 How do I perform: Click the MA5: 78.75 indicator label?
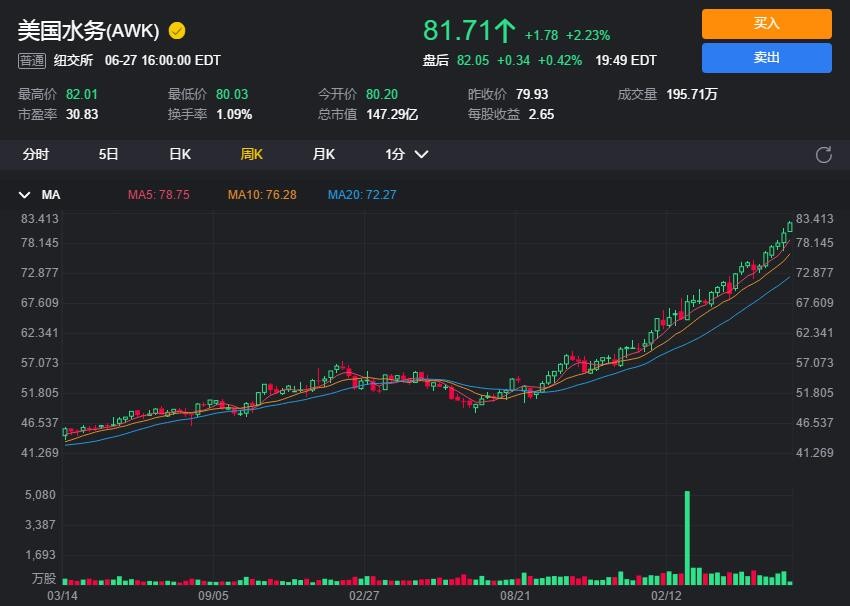[x=158, y=195]
